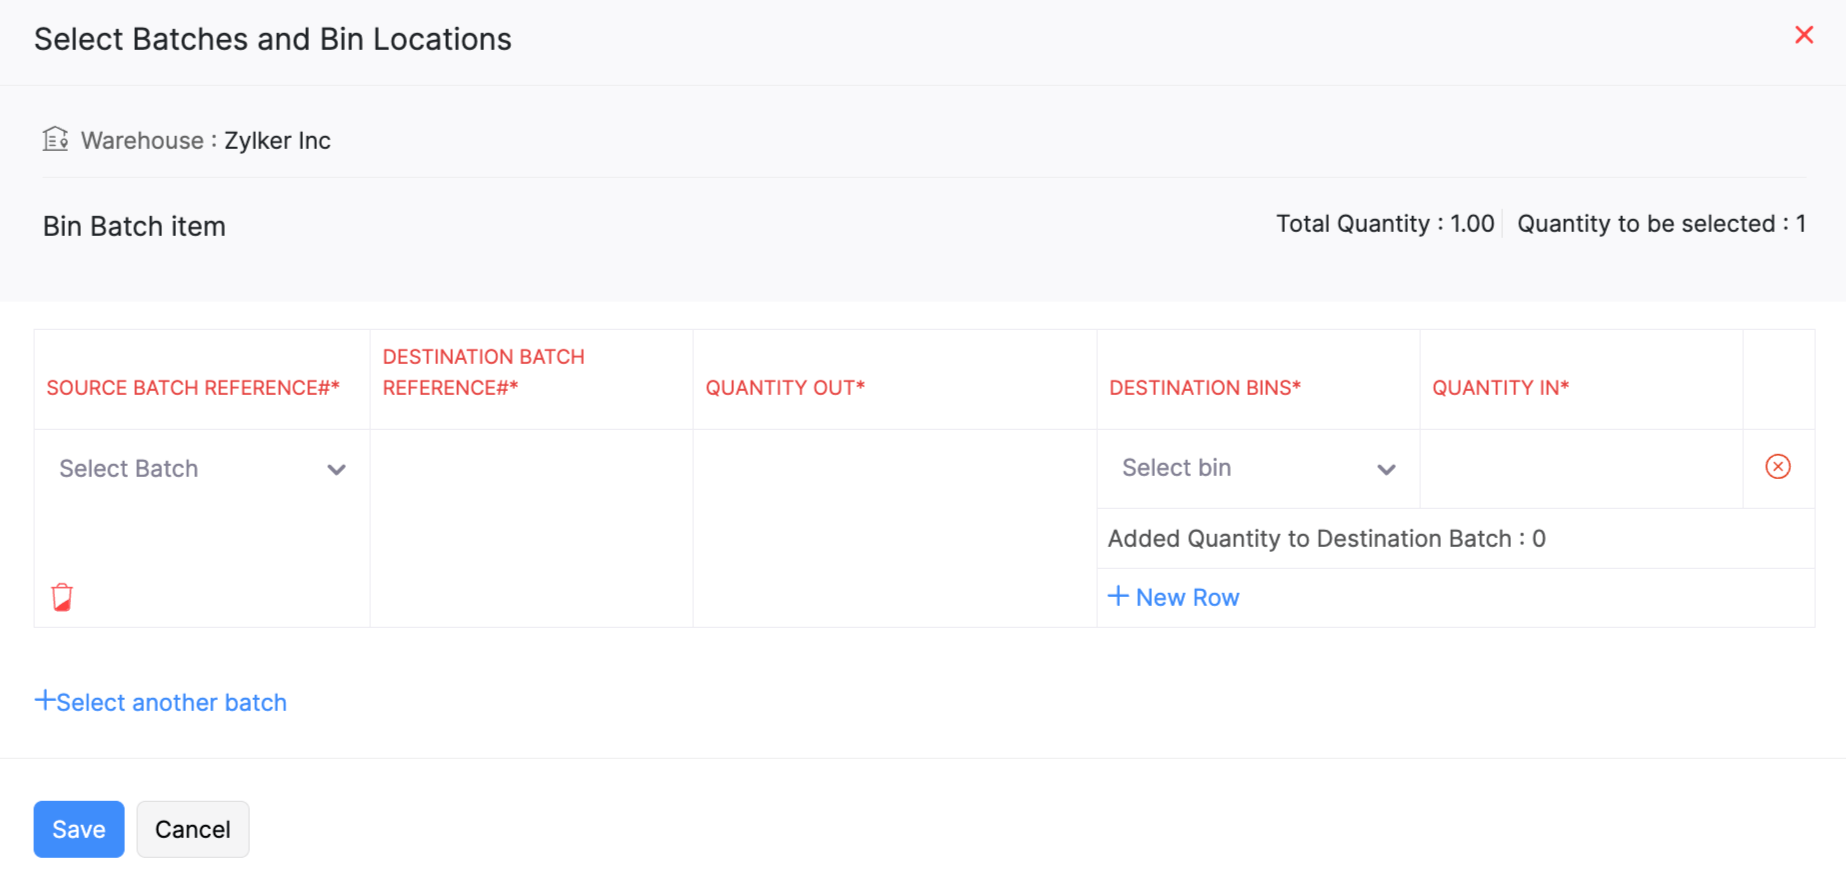Click the Source Batch Reference# column header
Image resolution: width=1846 pixels, height=885 pixels.
tap(193, 388)
